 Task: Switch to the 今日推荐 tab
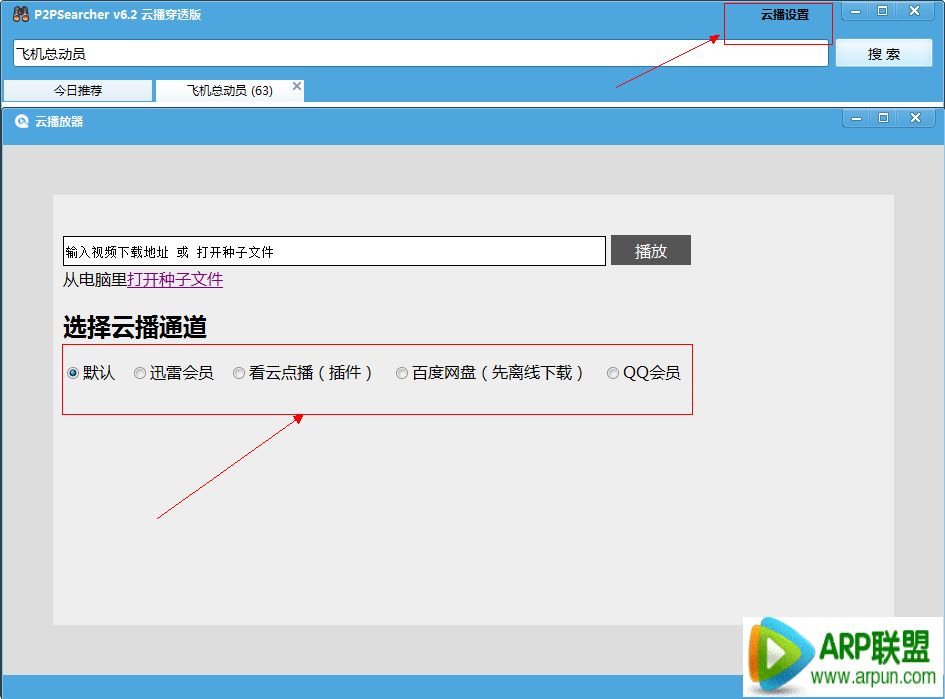tap(78, 90)
